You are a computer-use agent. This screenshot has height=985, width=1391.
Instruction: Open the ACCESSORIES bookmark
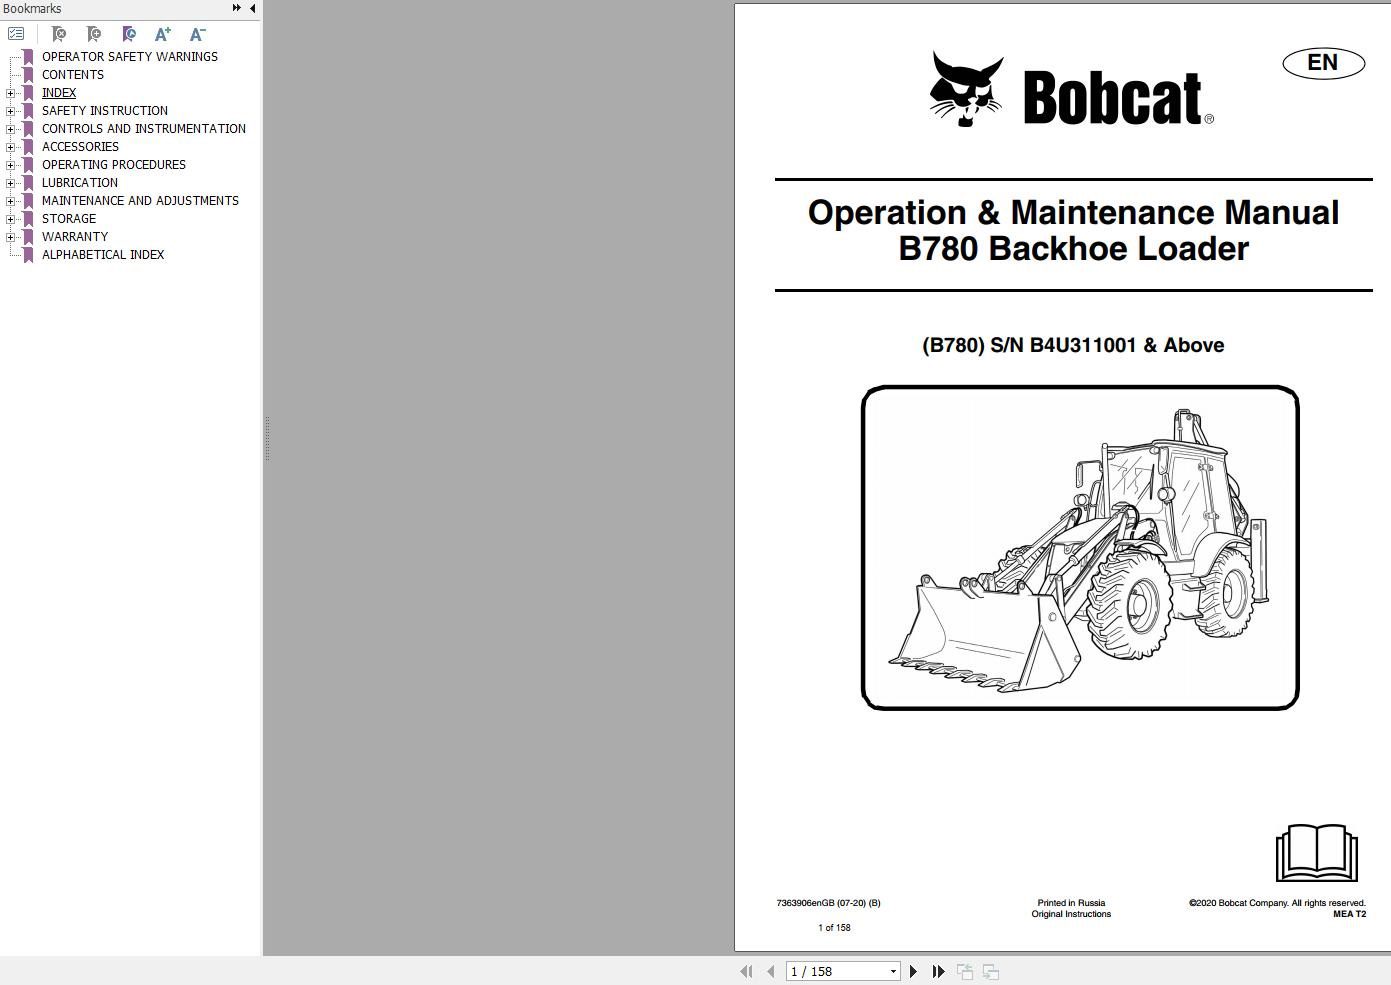[x=80, y=147]
